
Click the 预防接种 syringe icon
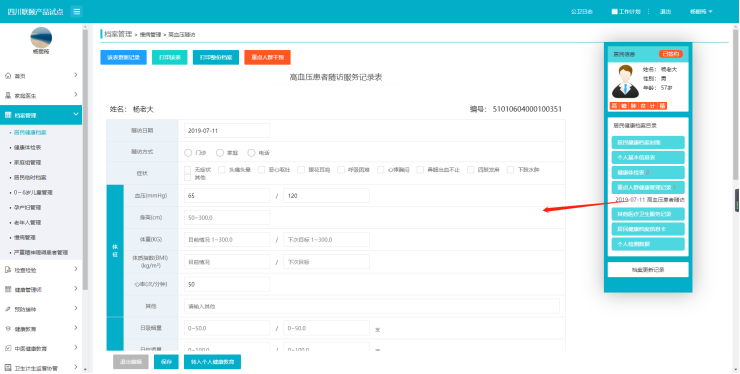click(x=8, y=309)
